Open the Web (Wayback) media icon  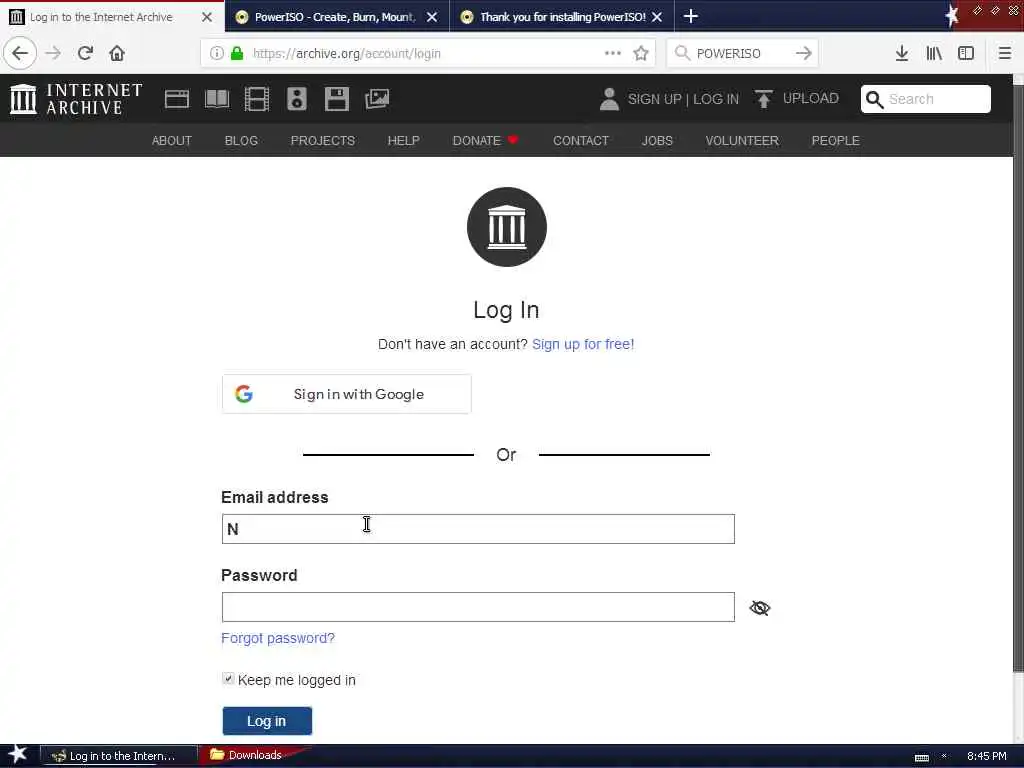pos(176,99)
